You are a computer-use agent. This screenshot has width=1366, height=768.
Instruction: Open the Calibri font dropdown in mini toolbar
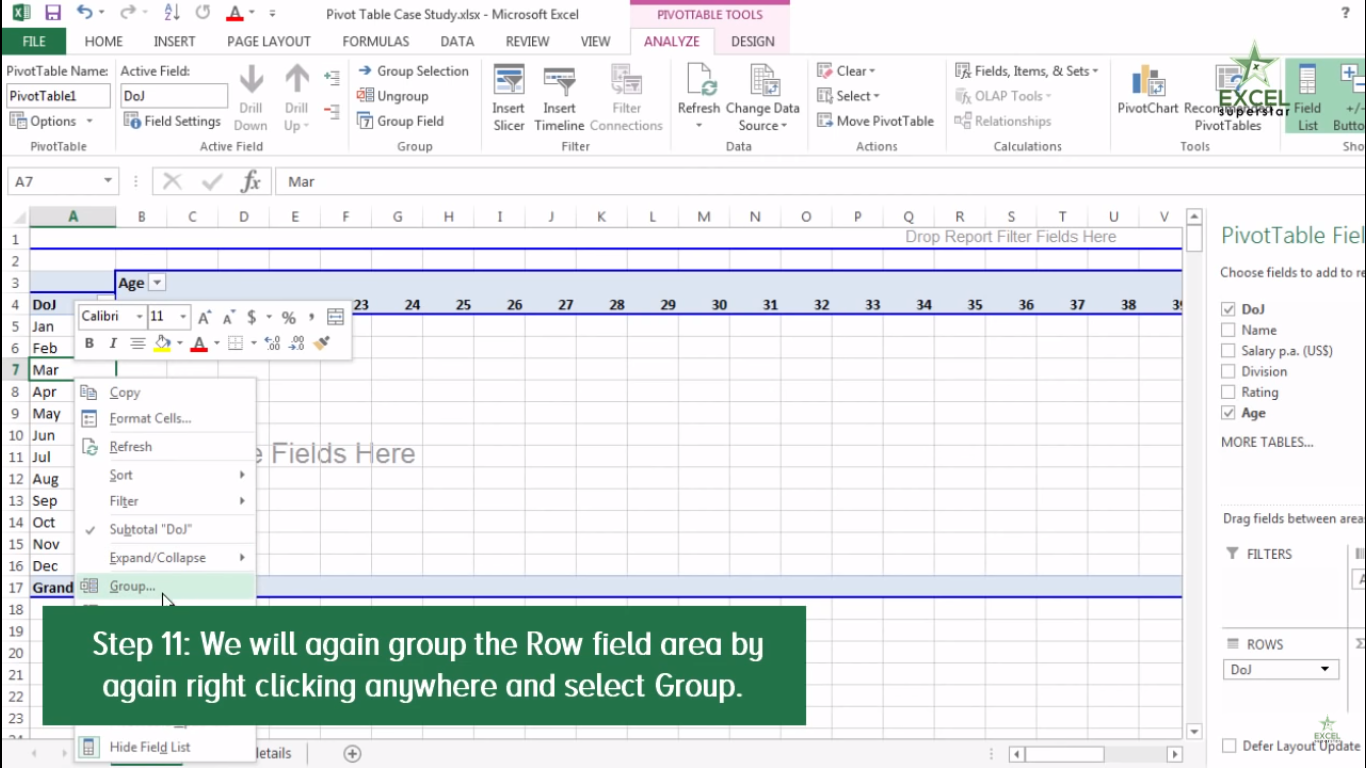click(139, 317)
